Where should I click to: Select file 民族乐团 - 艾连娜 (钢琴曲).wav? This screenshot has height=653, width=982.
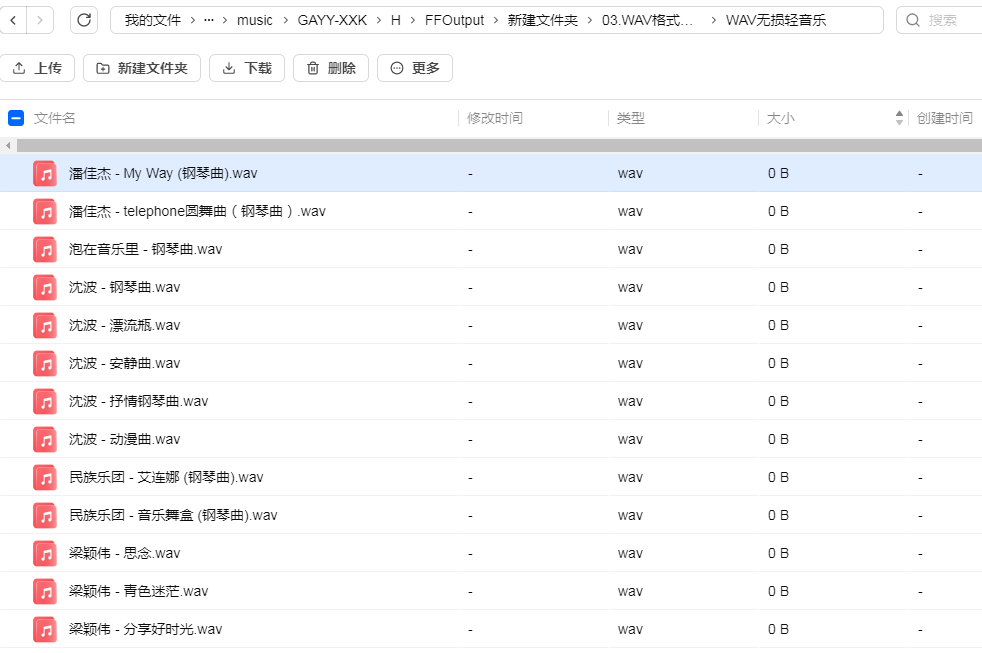point(491,478)
